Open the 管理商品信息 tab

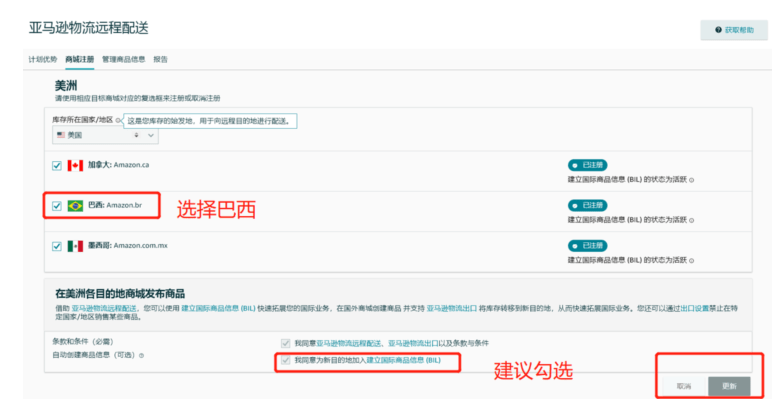[124, 59]
